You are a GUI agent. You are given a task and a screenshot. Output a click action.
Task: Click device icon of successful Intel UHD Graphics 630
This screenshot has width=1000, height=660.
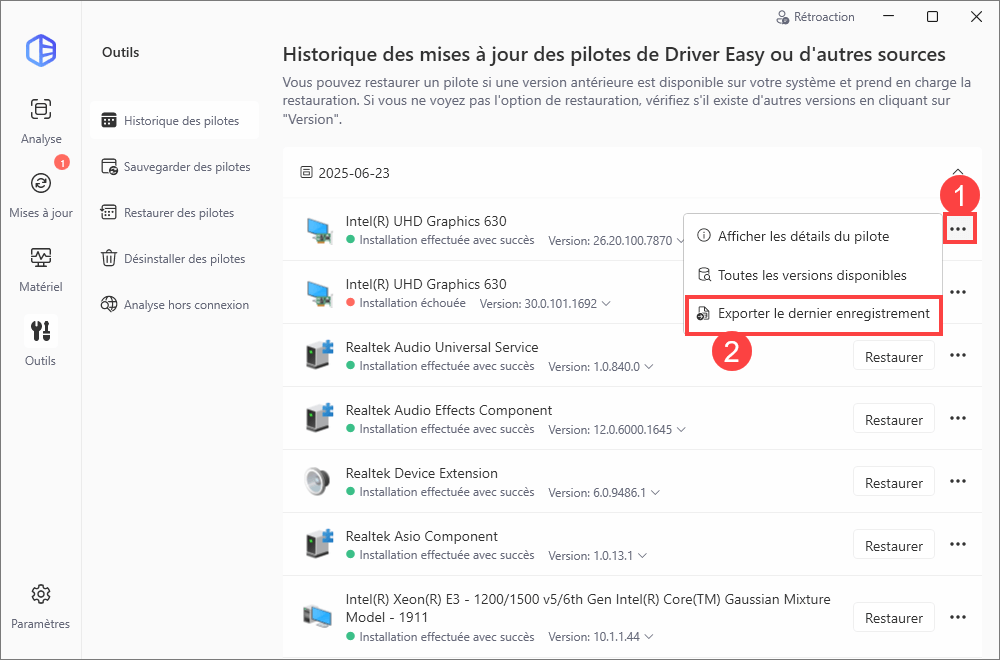coord(318,230)
